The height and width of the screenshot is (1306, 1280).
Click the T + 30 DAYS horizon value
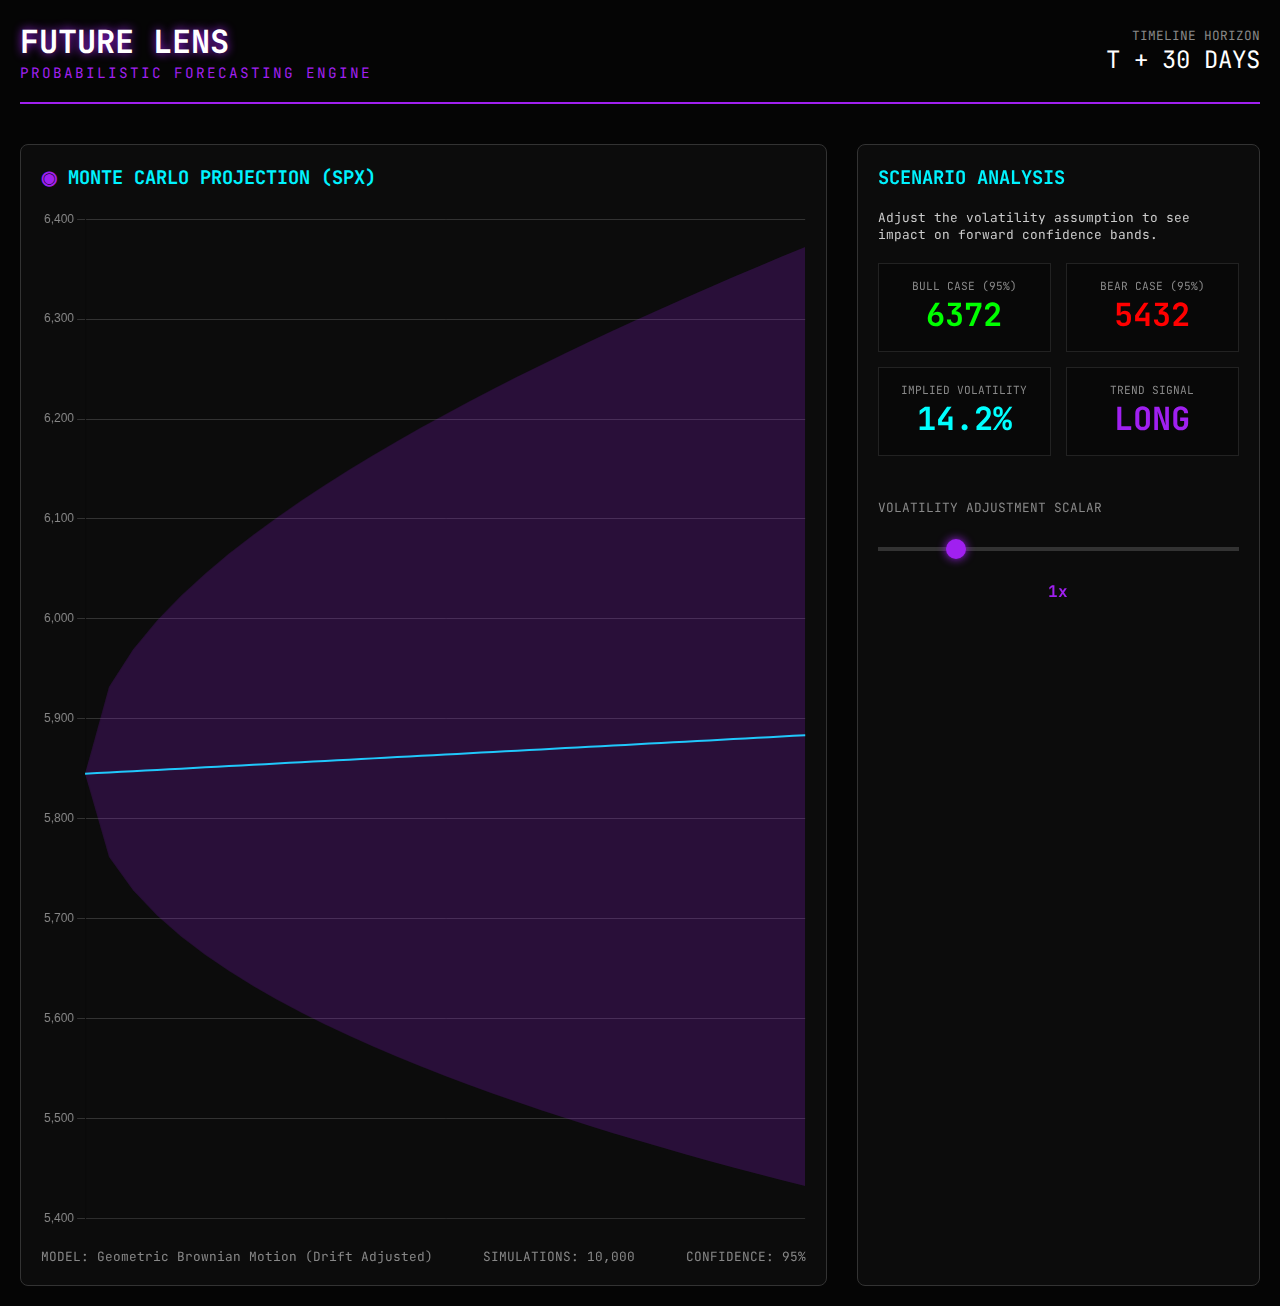pyautogui.click(x=1183, y=60)
